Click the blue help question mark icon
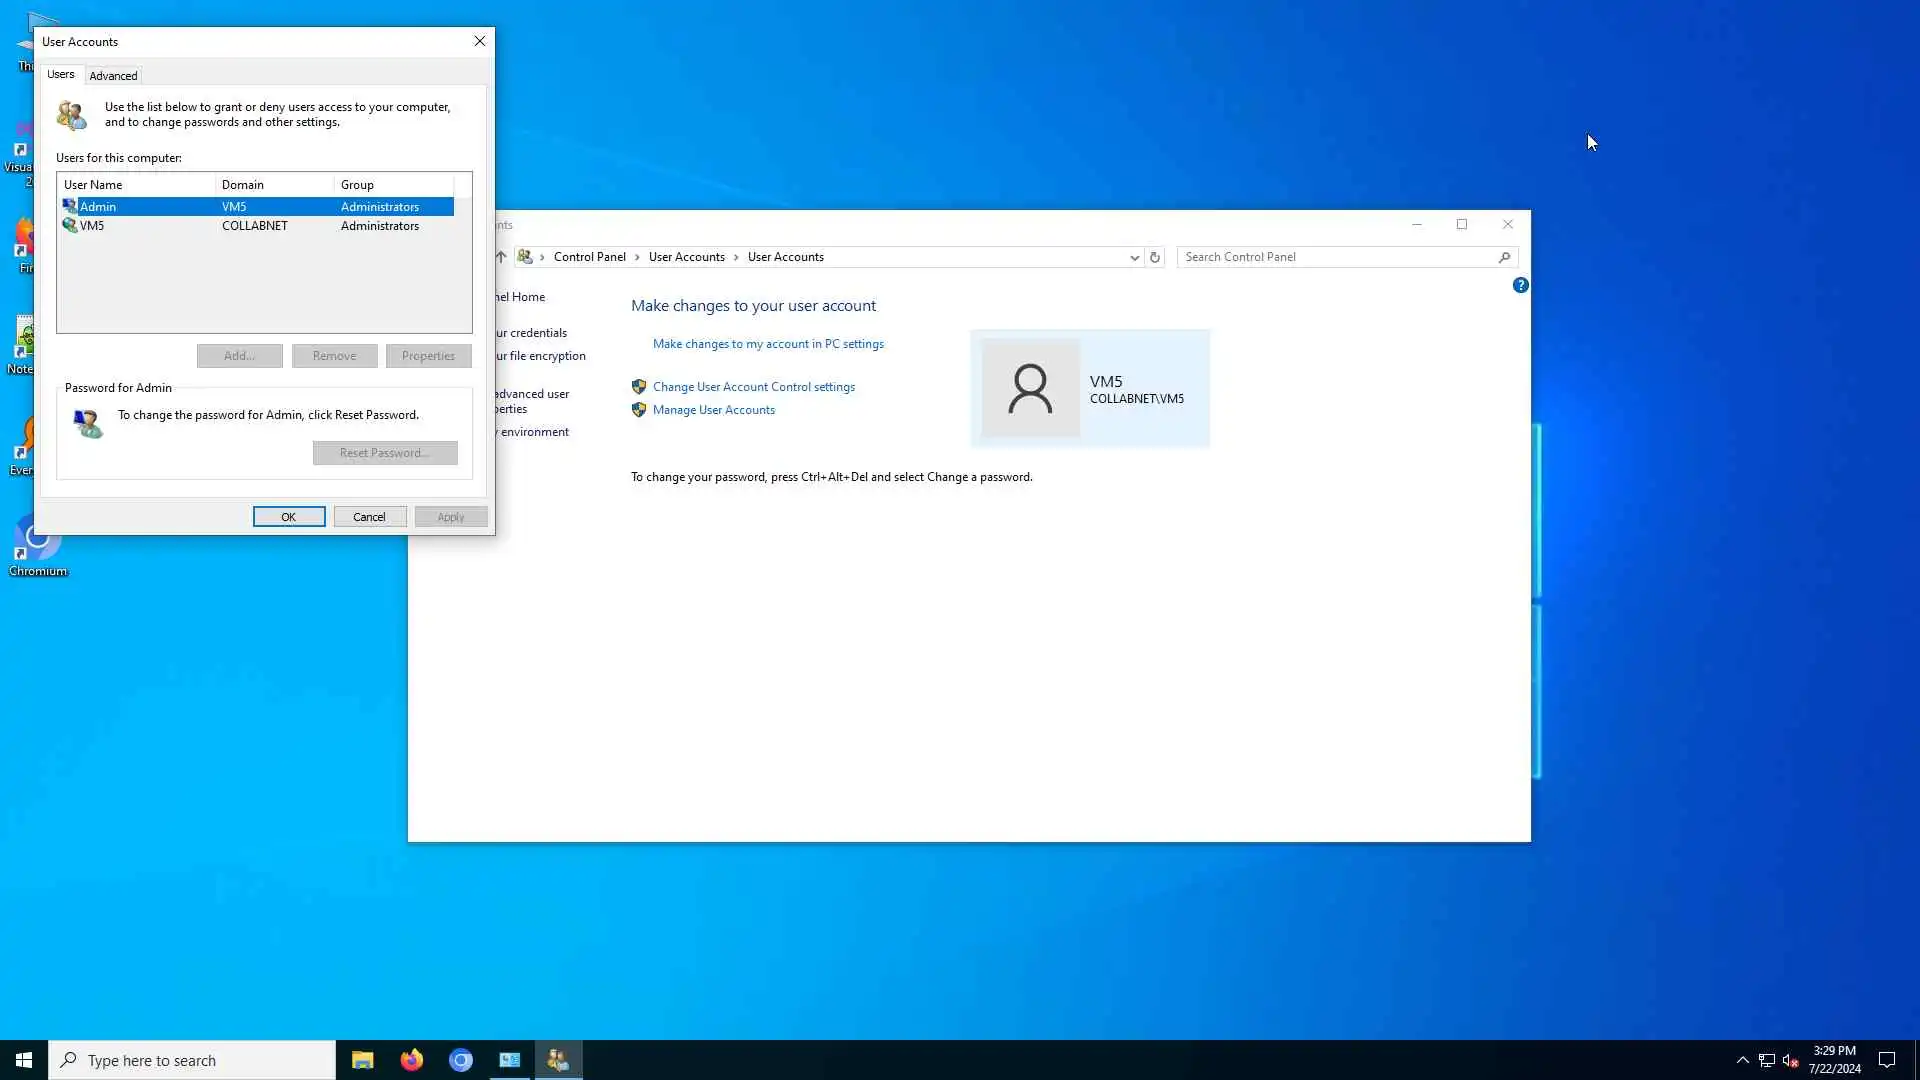This screenshot has height=1080, width=1920. pos(1520,285)
